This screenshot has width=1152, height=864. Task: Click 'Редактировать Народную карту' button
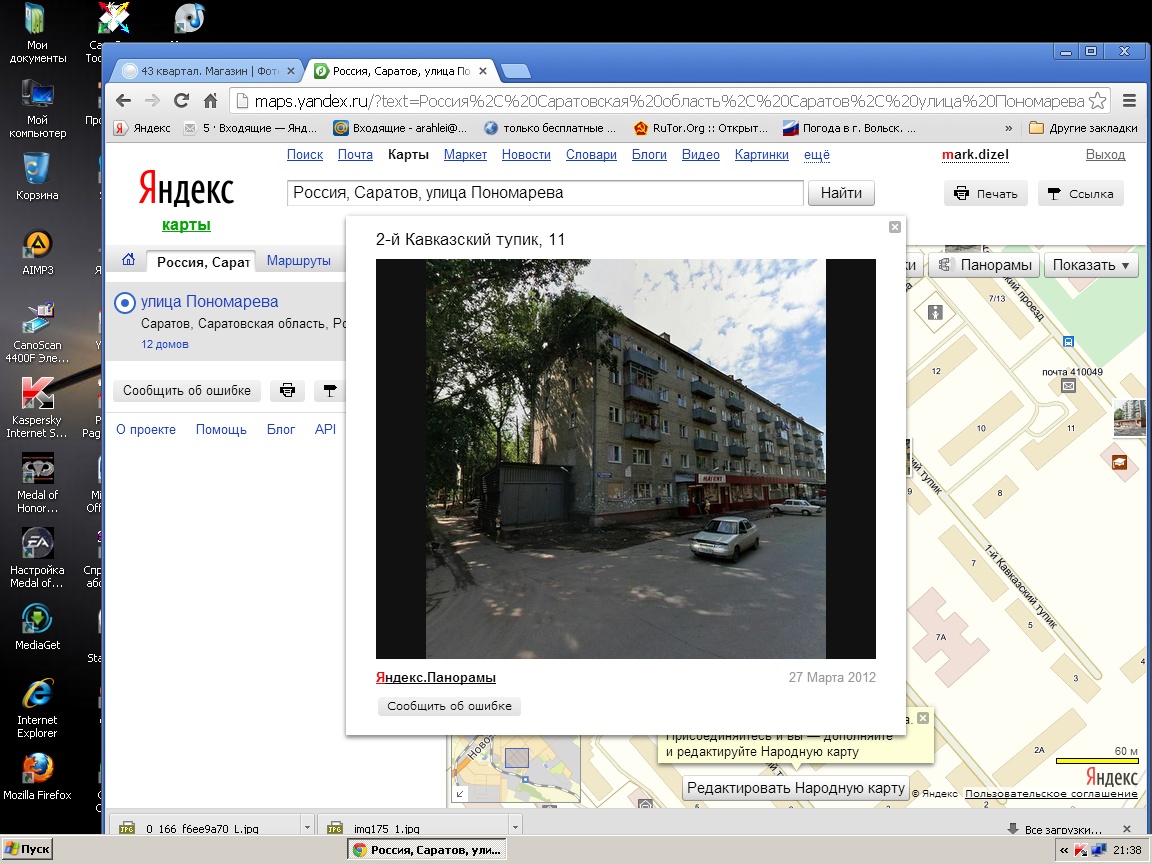796,788
